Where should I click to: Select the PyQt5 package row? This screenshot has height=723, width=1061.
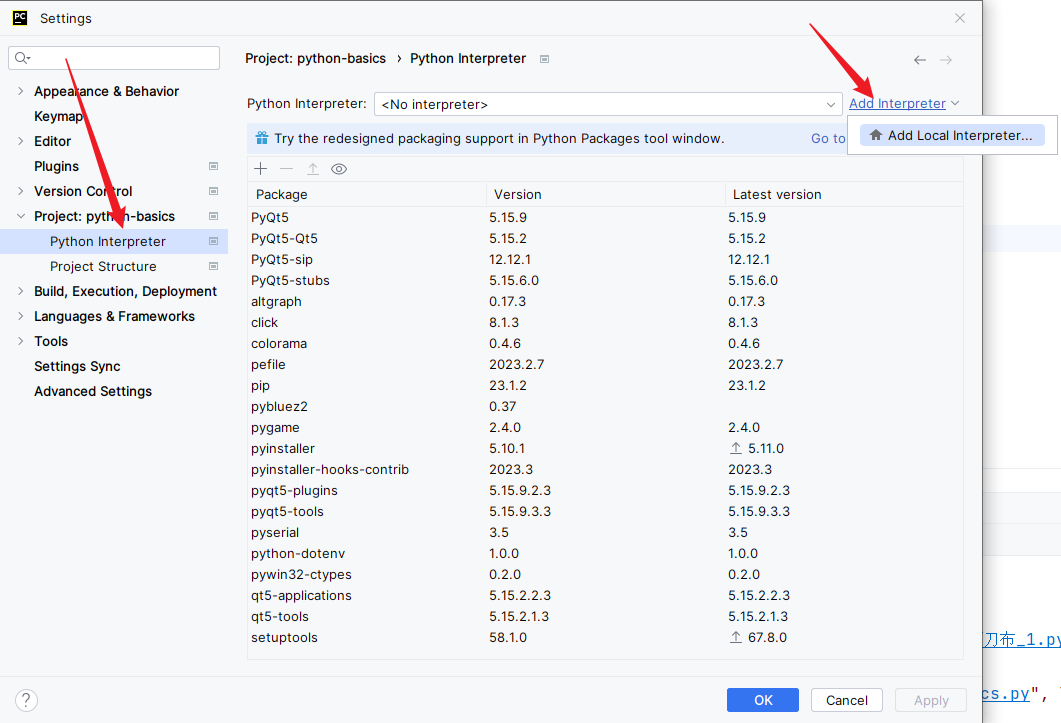(605, 217)
